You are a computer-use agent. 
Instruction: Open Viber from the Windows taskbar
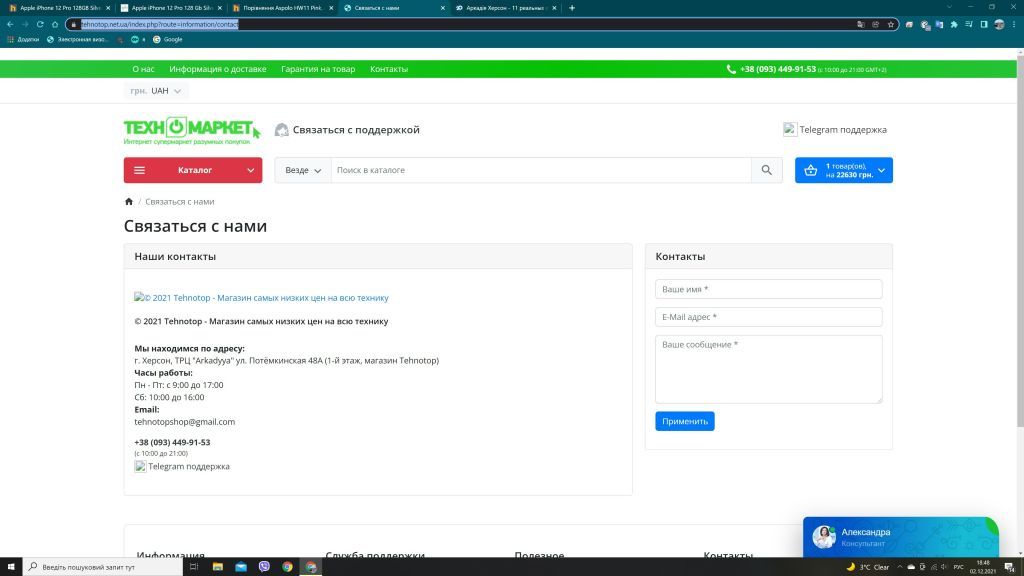tap(264, 567)
